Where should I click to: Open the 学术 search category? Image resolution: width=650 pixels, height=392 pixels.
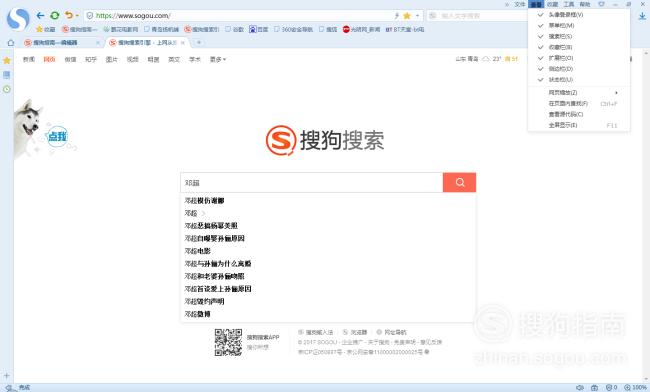pos(194,59)
